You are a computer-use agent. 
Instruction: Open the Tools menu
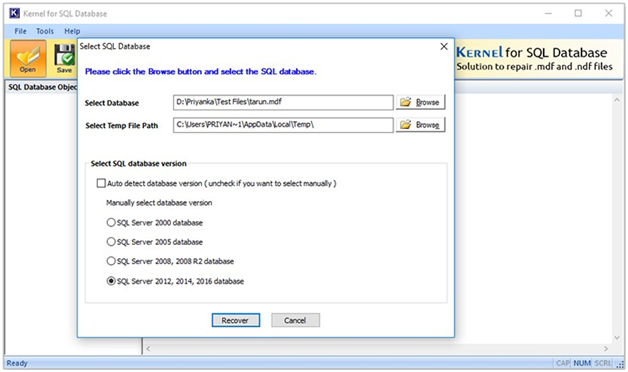pyautogui.click(x=45, y=31)
